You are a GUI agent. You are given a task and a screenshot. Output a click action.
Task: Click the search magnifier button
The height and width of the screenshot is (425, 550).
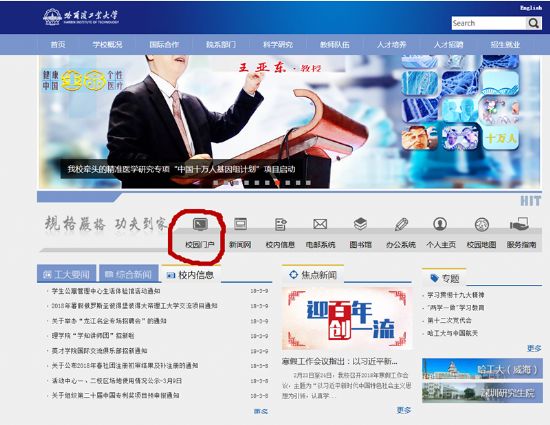click(534, 23)
